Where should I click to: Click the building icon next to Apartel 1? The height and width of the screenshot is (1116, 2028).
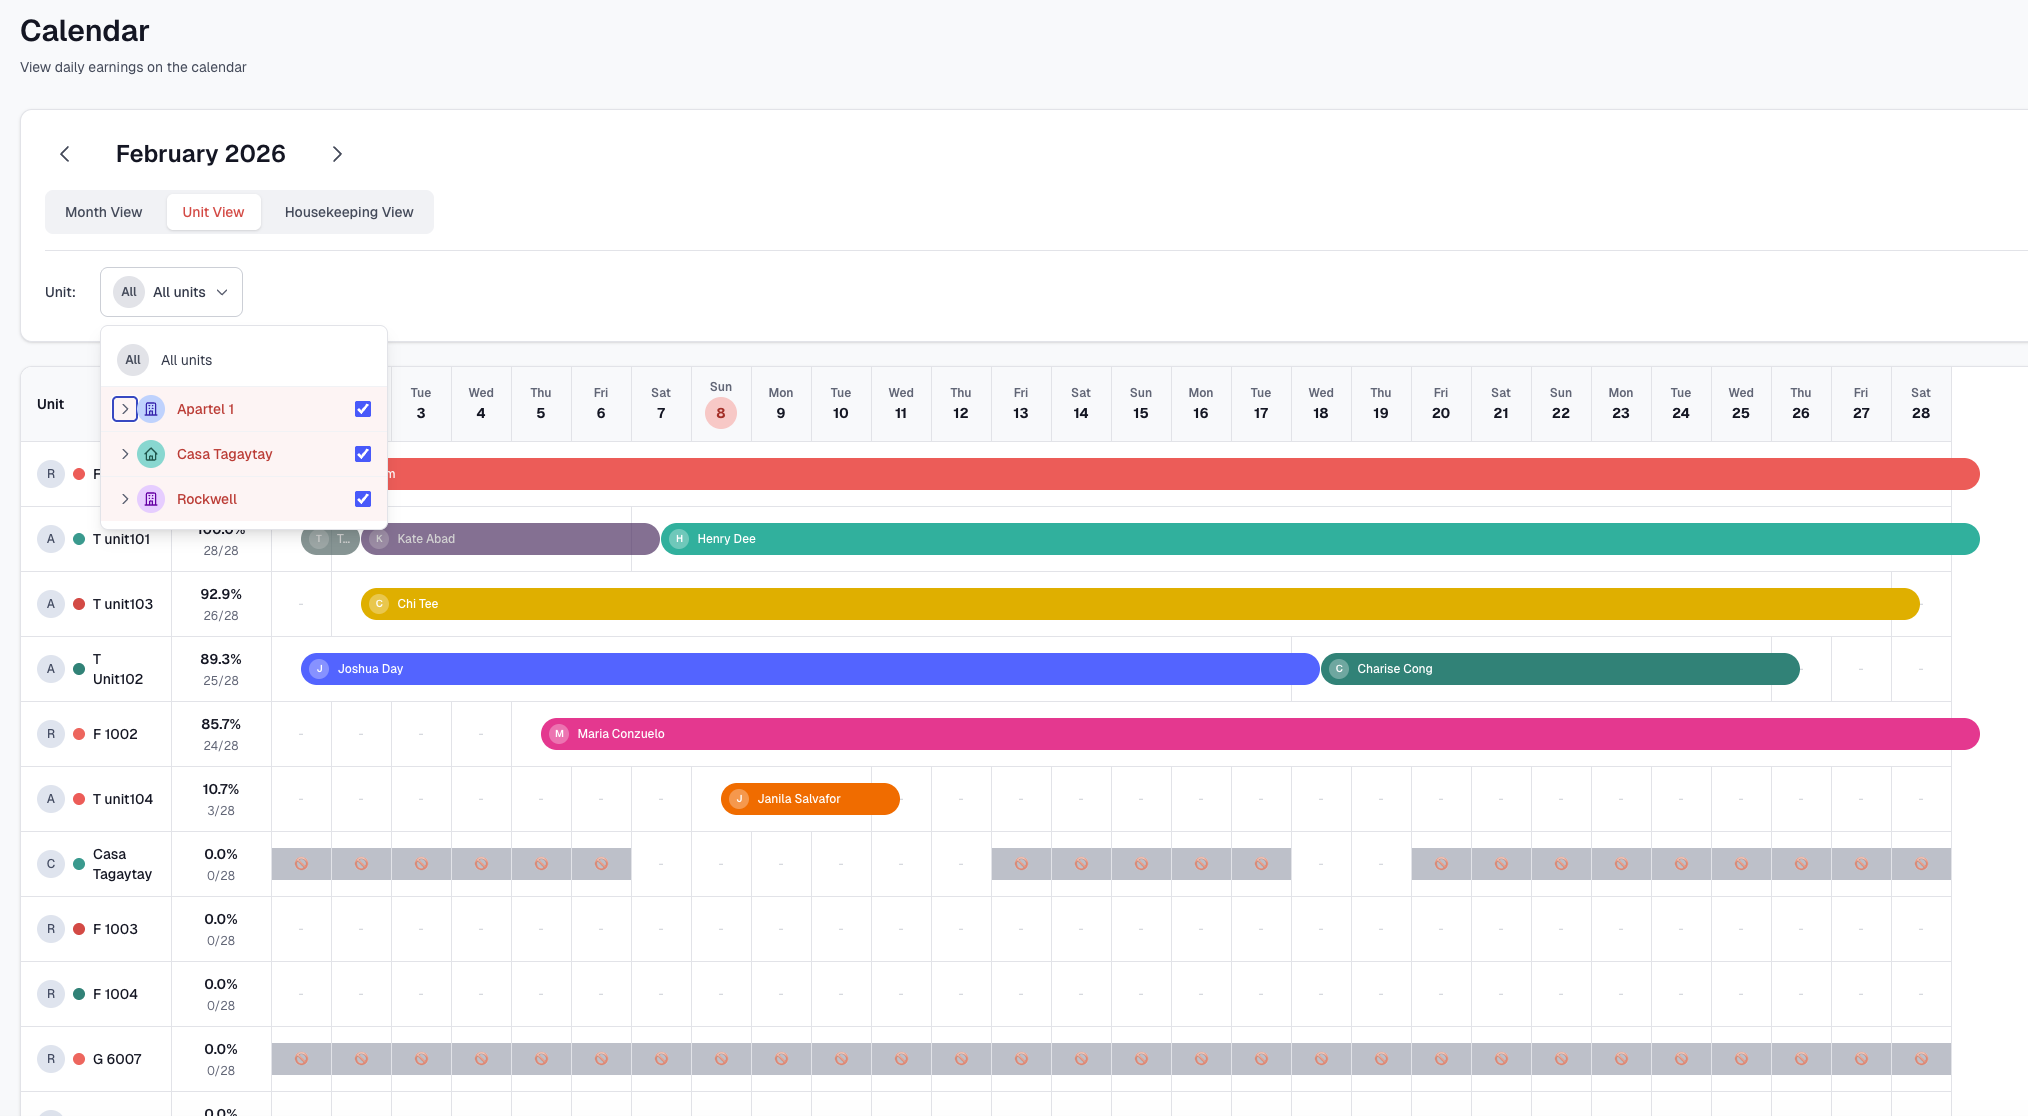tap(151, 409)
